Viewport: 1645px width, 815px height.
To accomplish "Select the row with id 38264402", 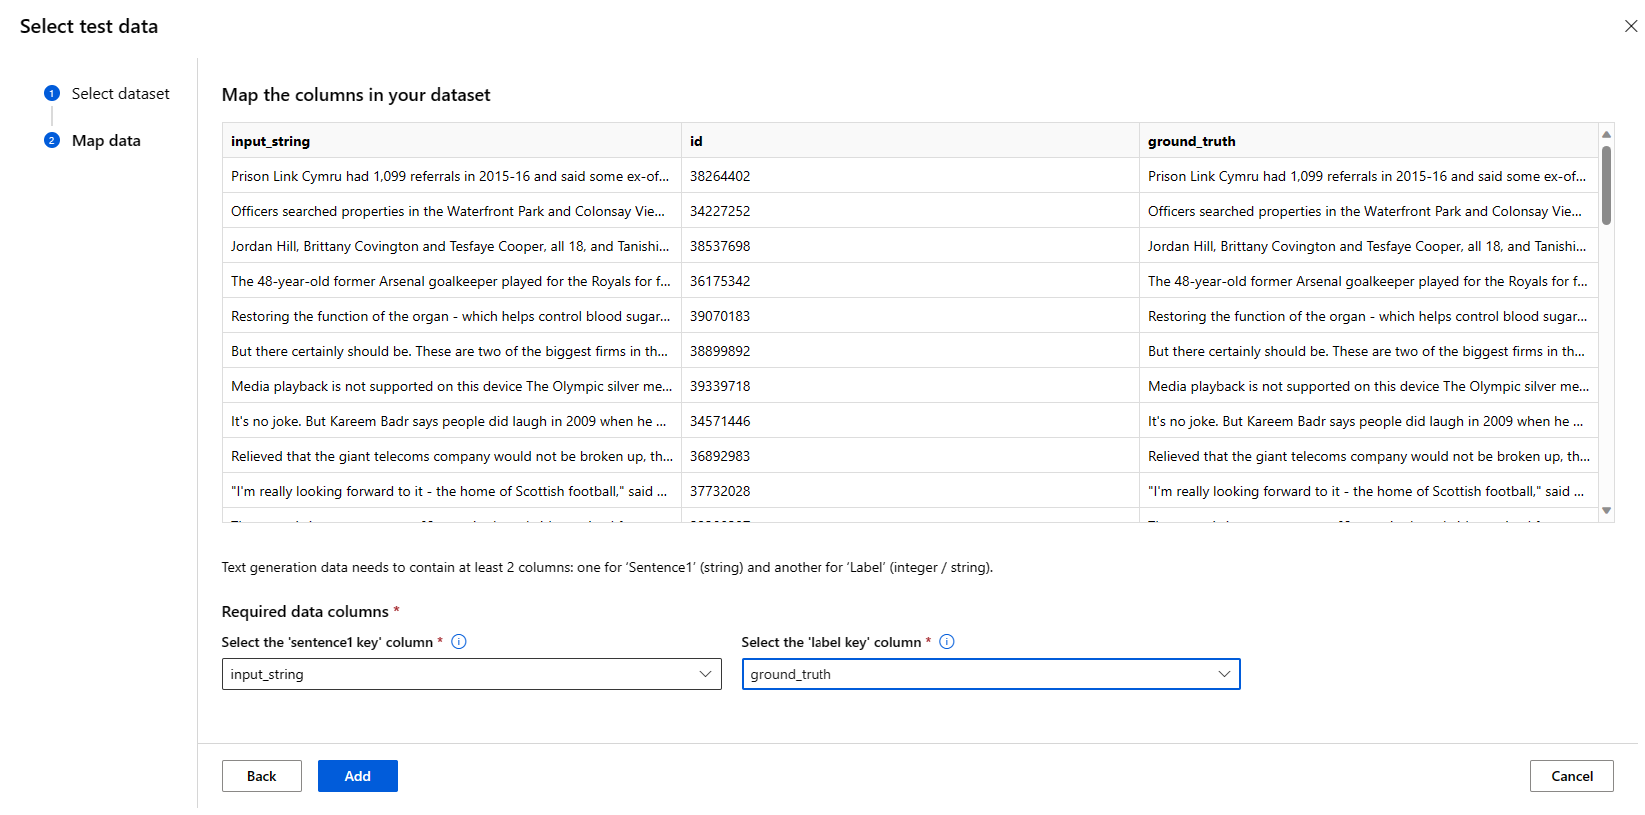I will coord(720,176).
